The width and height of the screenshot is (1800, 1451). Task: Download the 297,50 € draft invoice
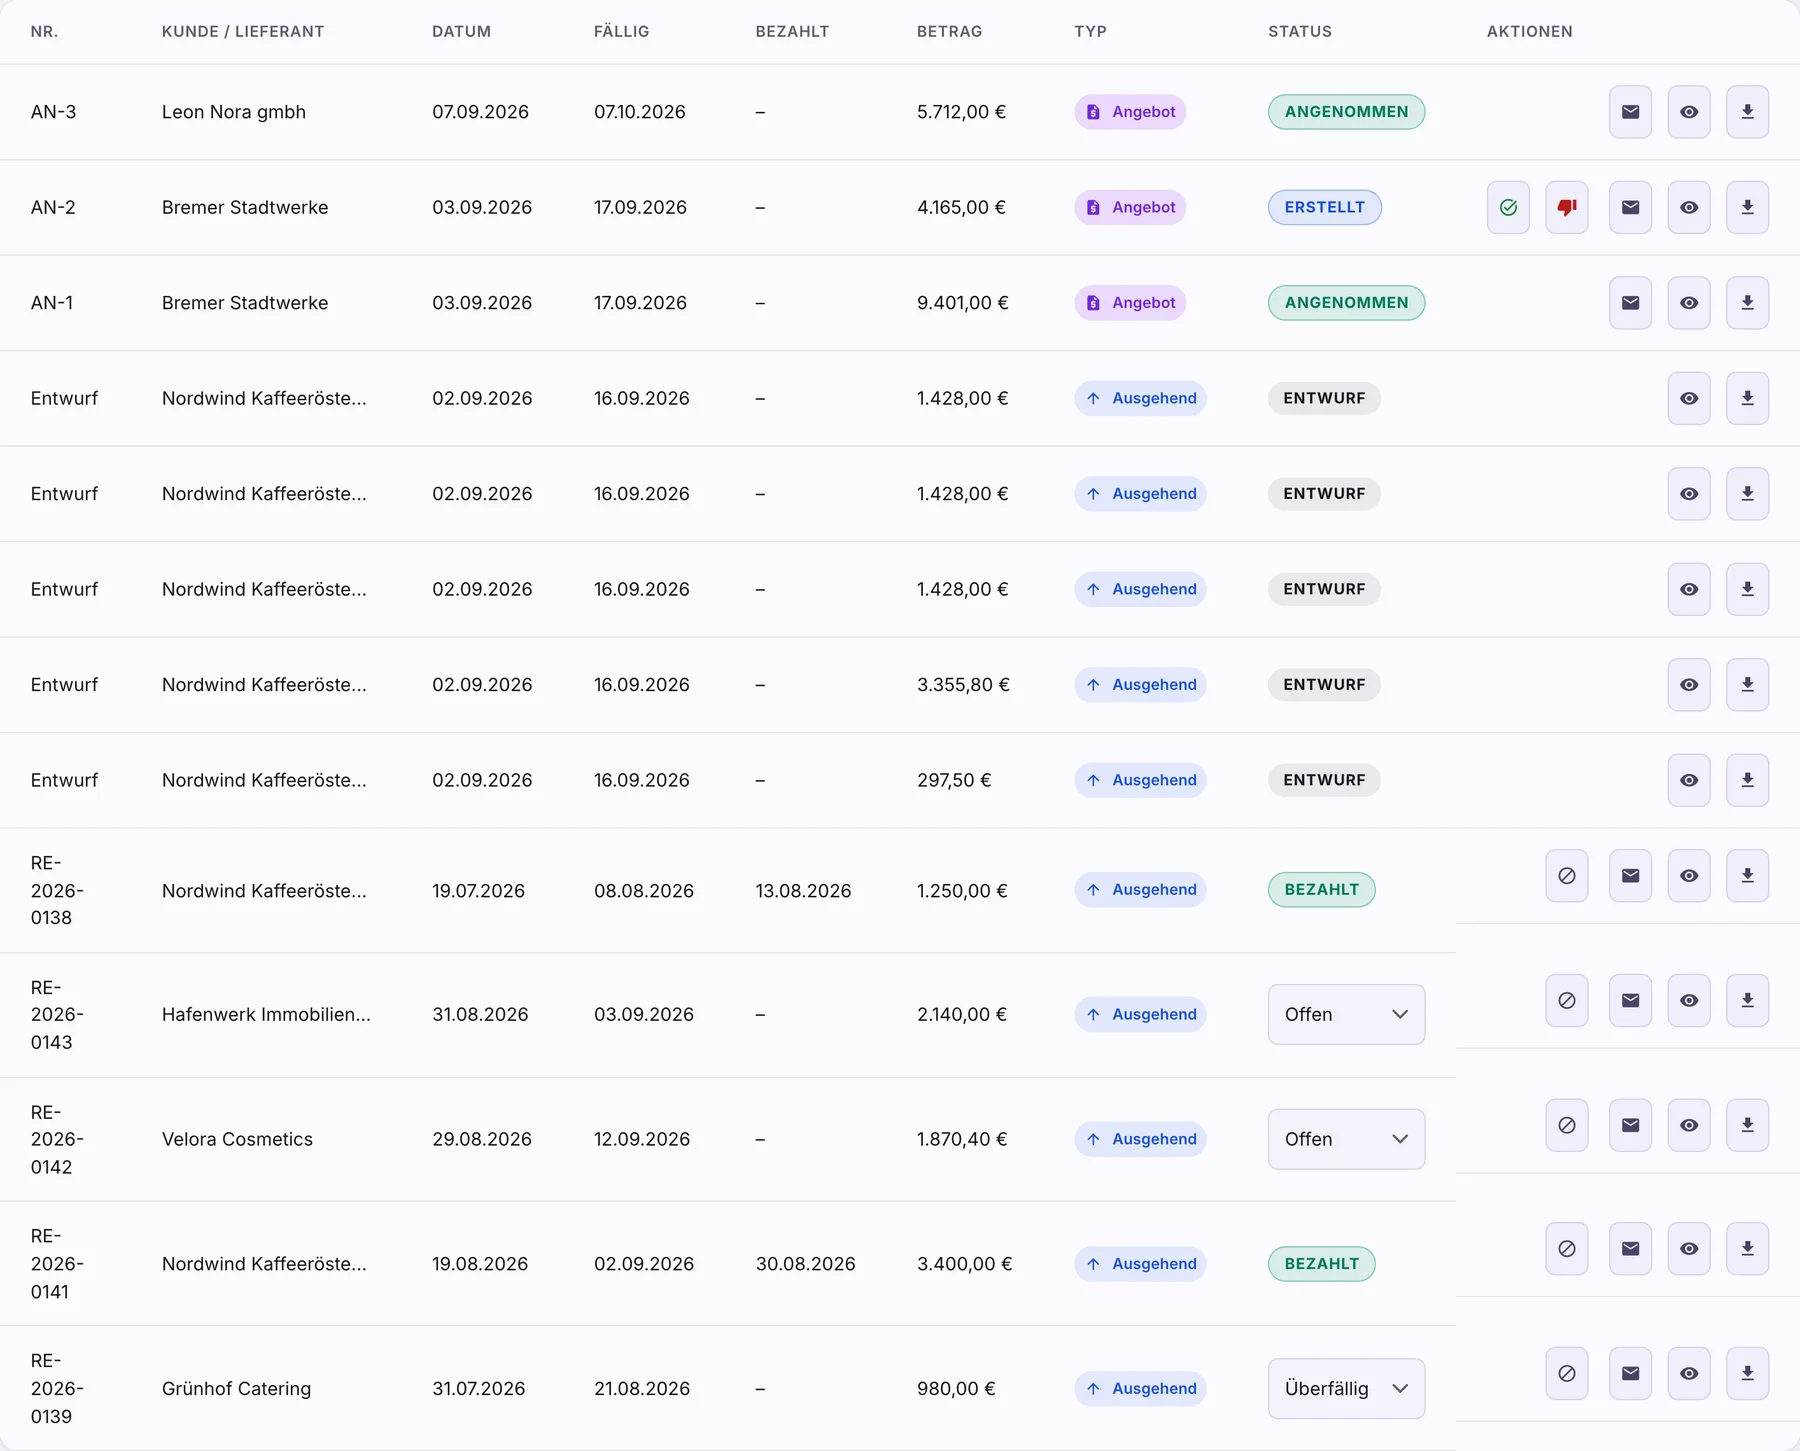point(1747,780)
